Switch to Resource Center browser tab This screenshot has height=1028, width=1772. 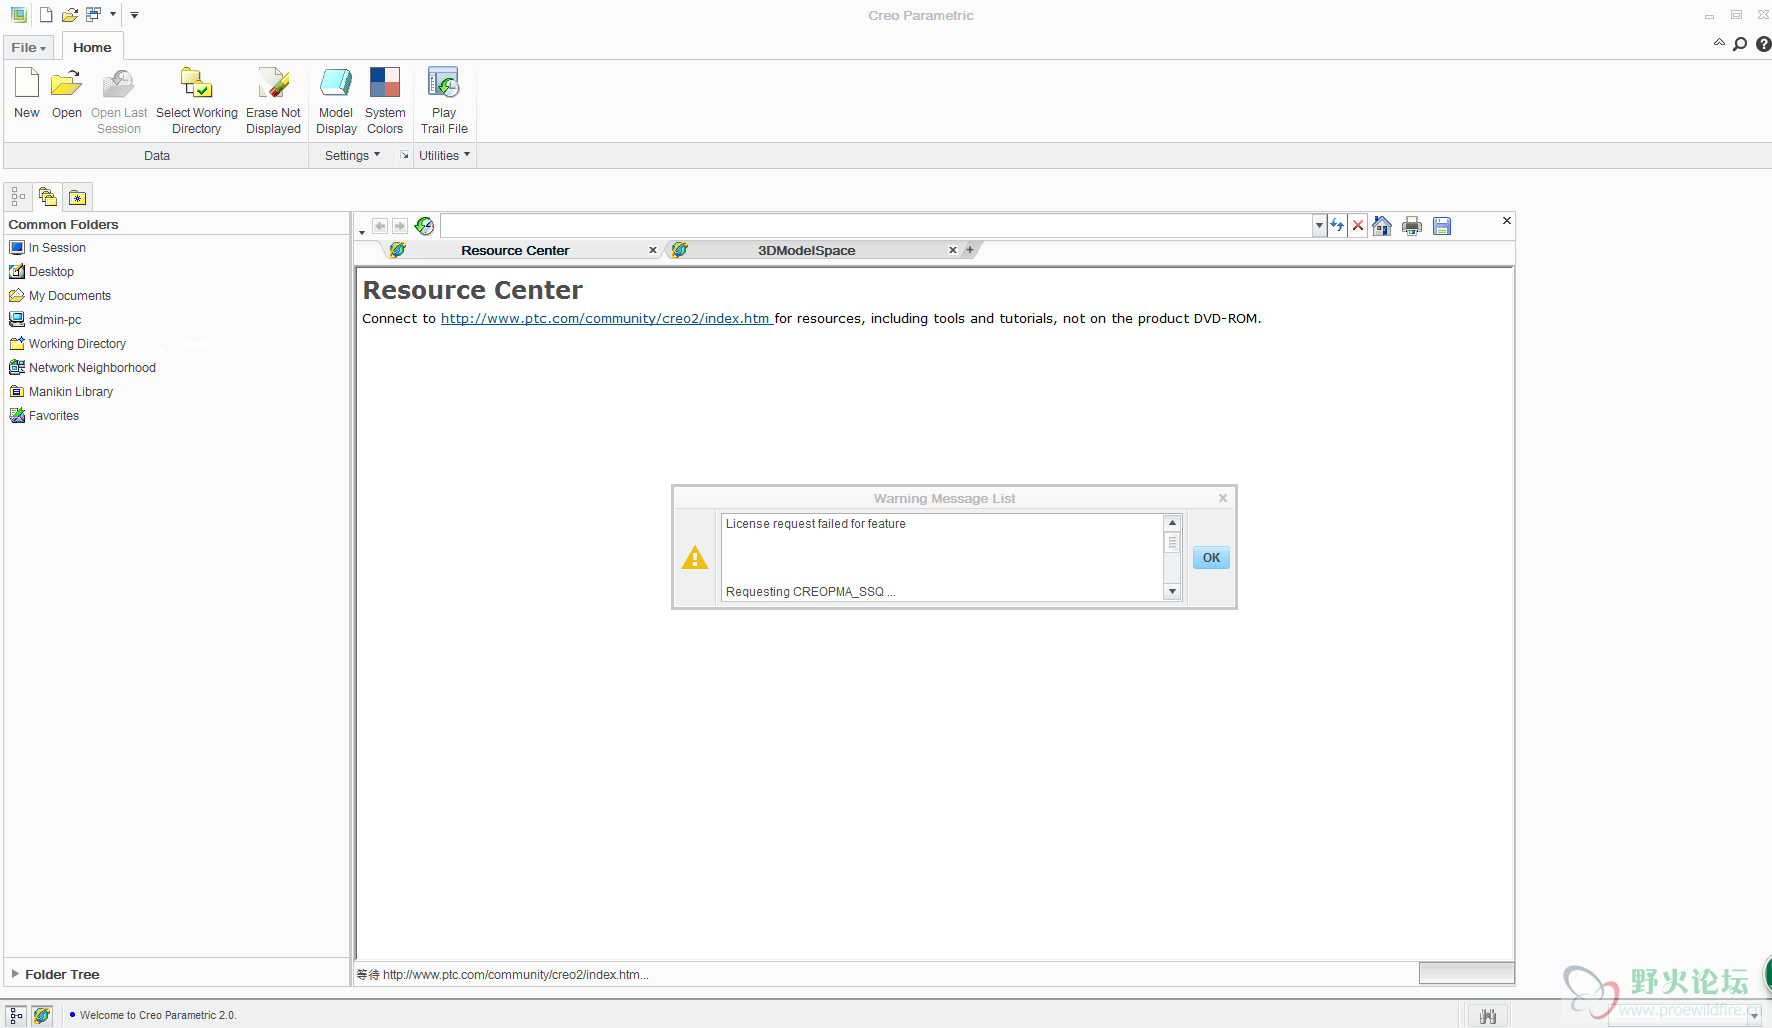[x=515, y=250]
